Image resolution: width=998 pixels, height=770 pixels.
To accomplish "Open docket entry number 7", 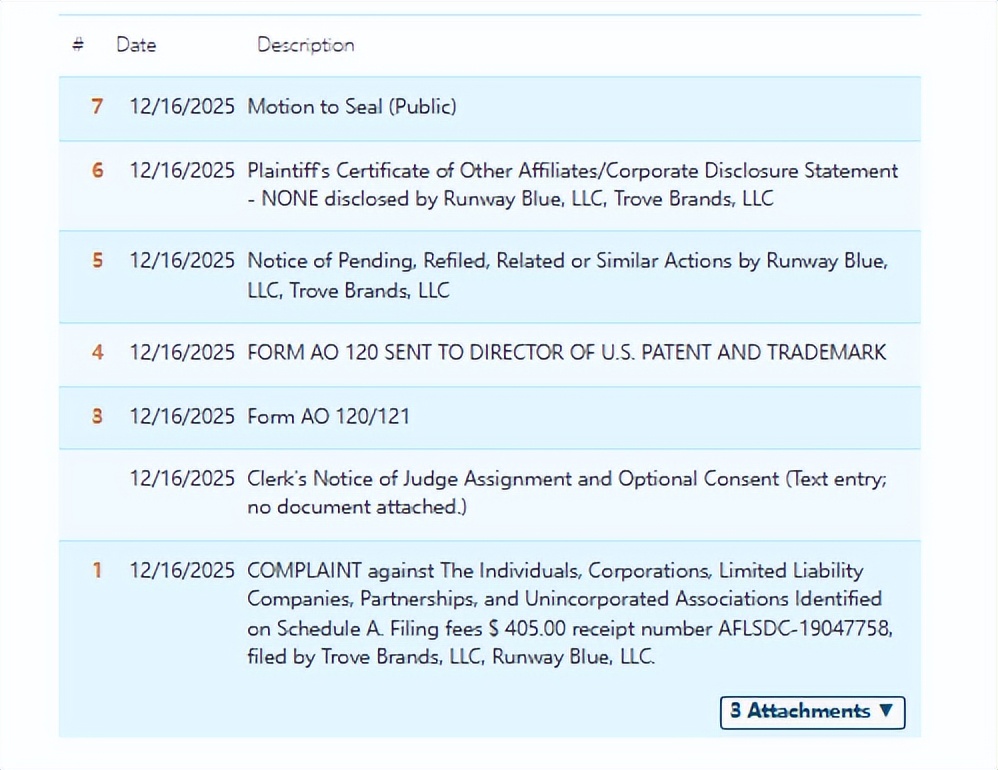I will [97, 107].
